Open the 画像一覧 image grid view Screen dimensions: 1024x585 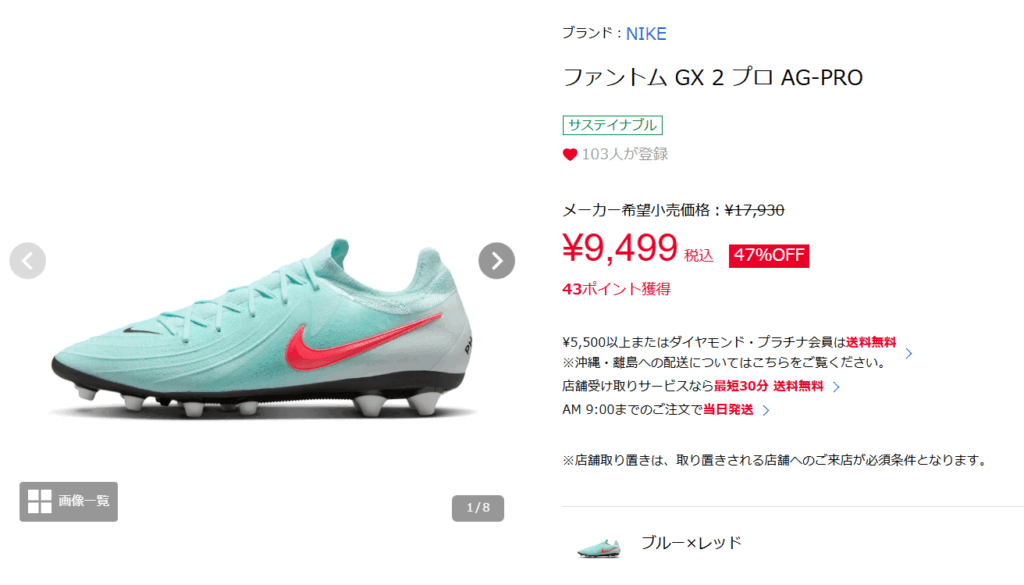[69, 501]
